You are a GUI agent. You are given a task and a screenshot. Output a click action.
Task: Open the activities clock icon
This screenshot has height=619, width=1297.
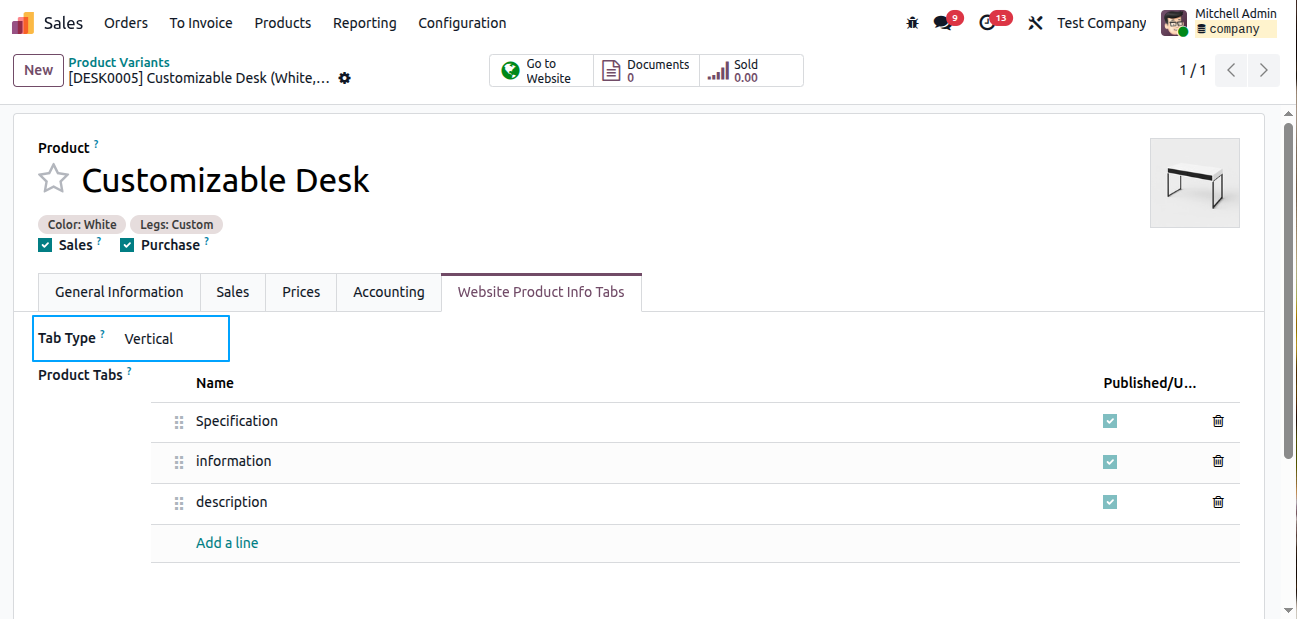pyautogui.click(x=987, y=23)
